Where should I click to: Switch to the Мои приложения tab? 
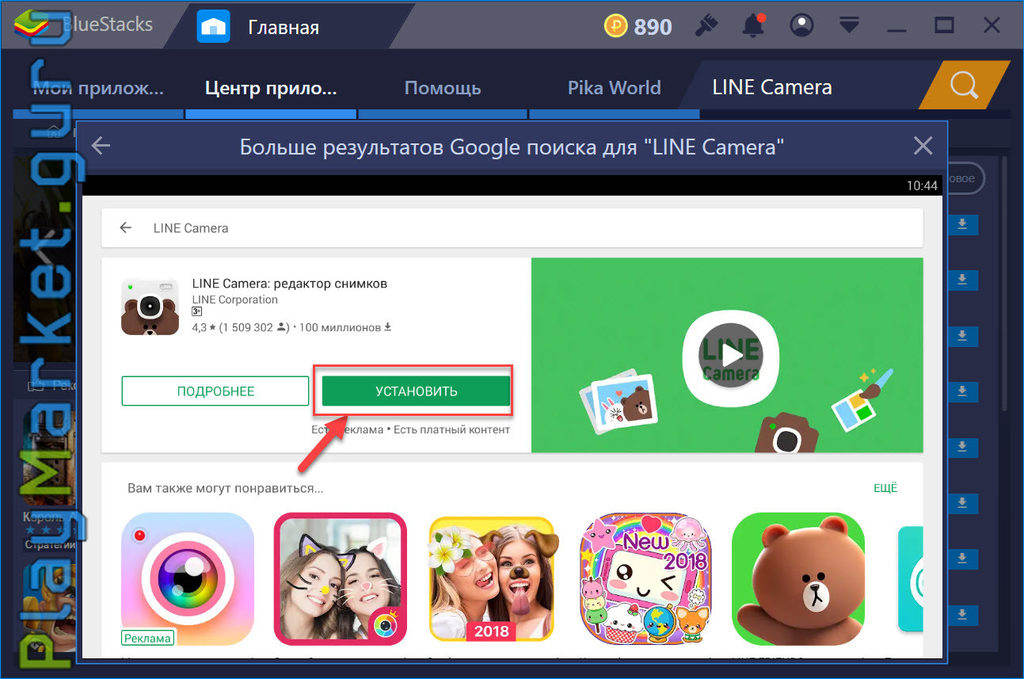coord(98,88)
